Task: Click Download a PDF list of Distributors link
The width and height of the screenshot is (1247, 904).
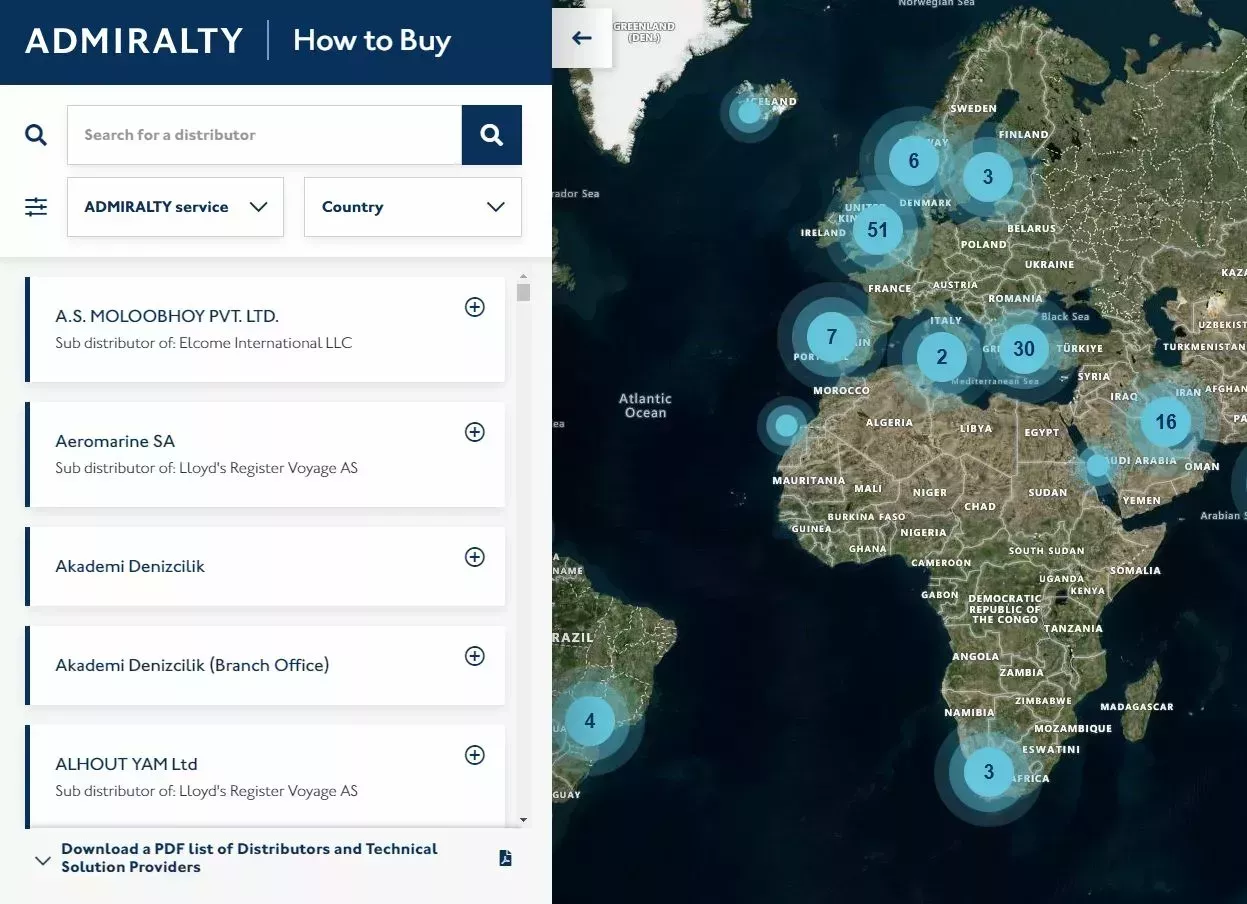Action: click(249, 858)
